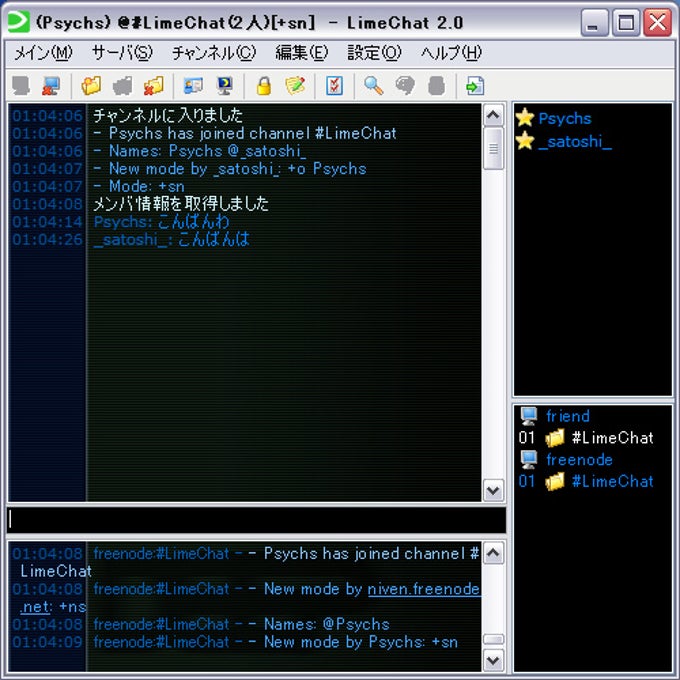This screenshot has height=680, width=680.
Task: Click the 'Names: Psychs @_satoshi_' log line
Action: click(x=200, y=151)
